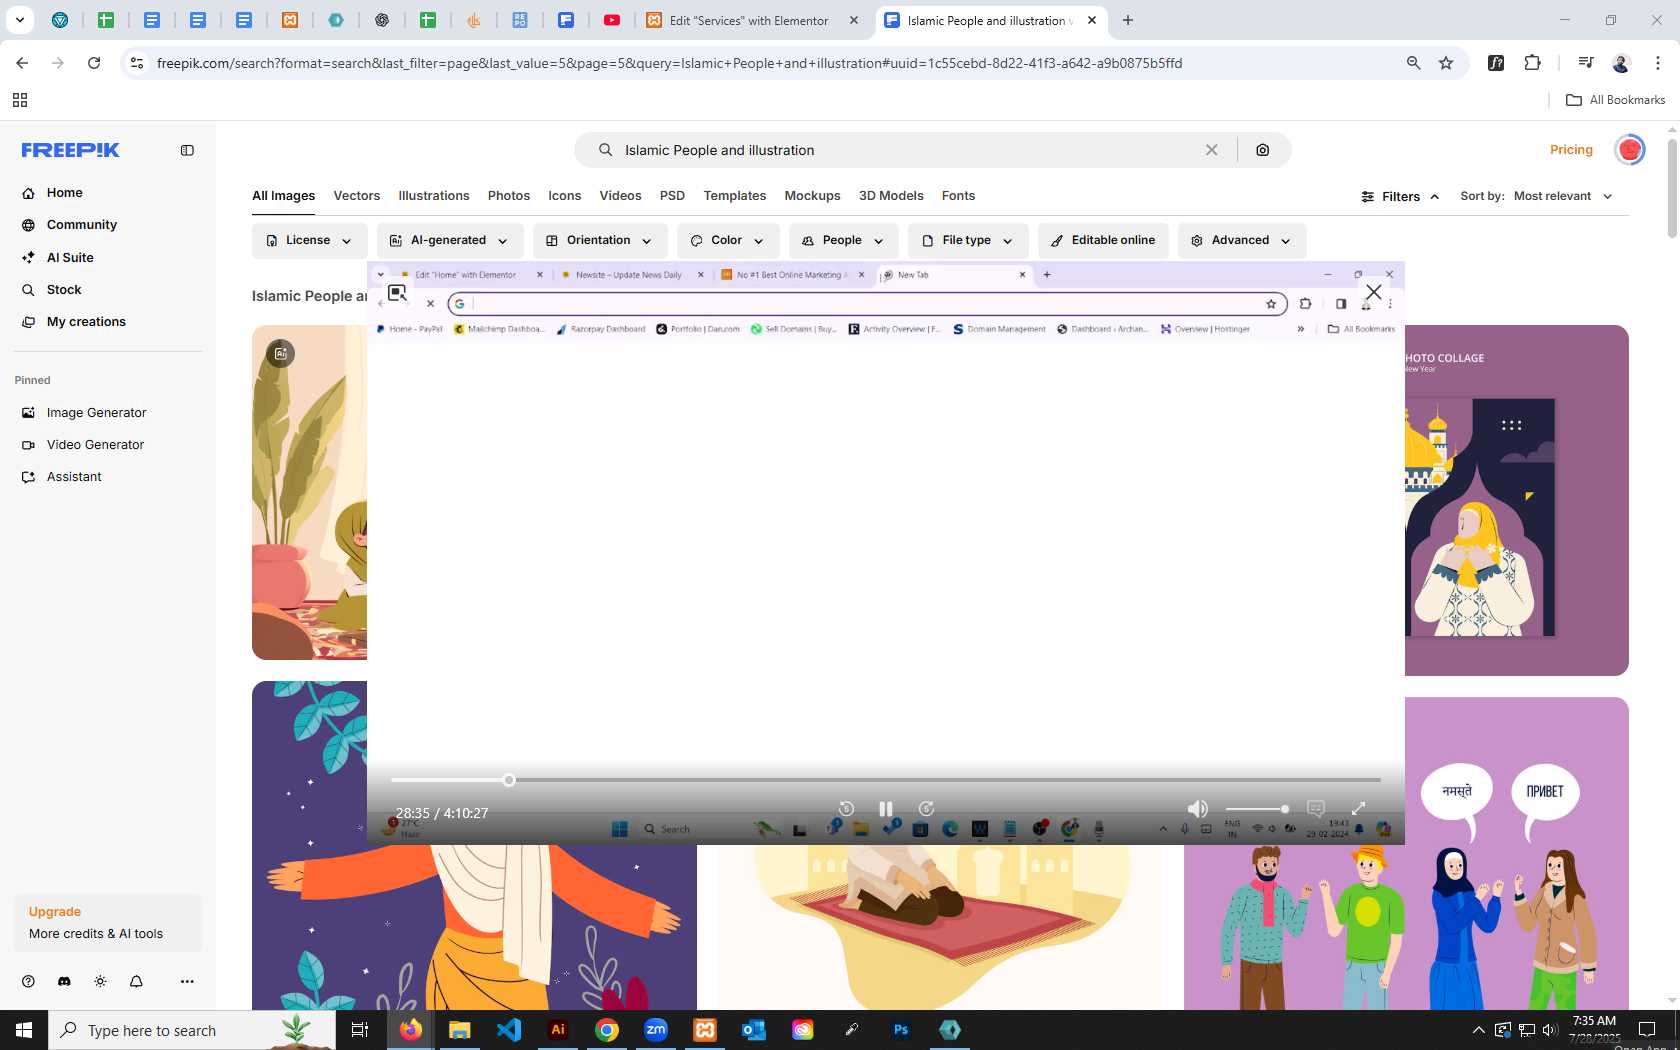Toggle light/dark theme sun icon
Viewport: 1680px width, 1050px height.
pyautogui.click(x=100, y=981)
